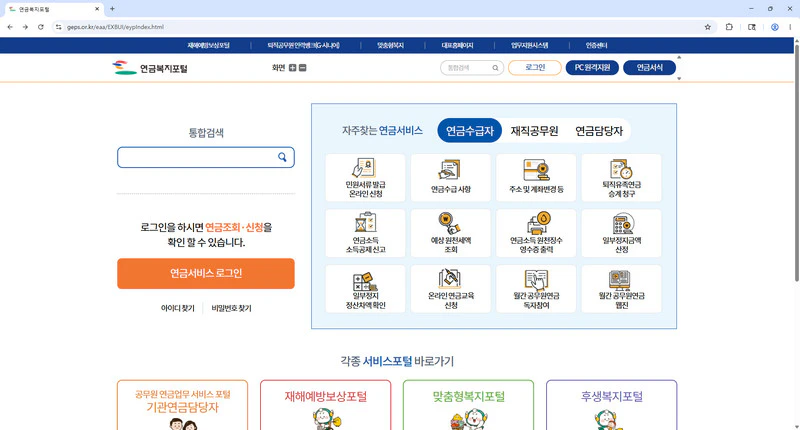Click the 연금복지포털 logo
The width and height of the screenshot is (800, 430).
tap(150, 68)
